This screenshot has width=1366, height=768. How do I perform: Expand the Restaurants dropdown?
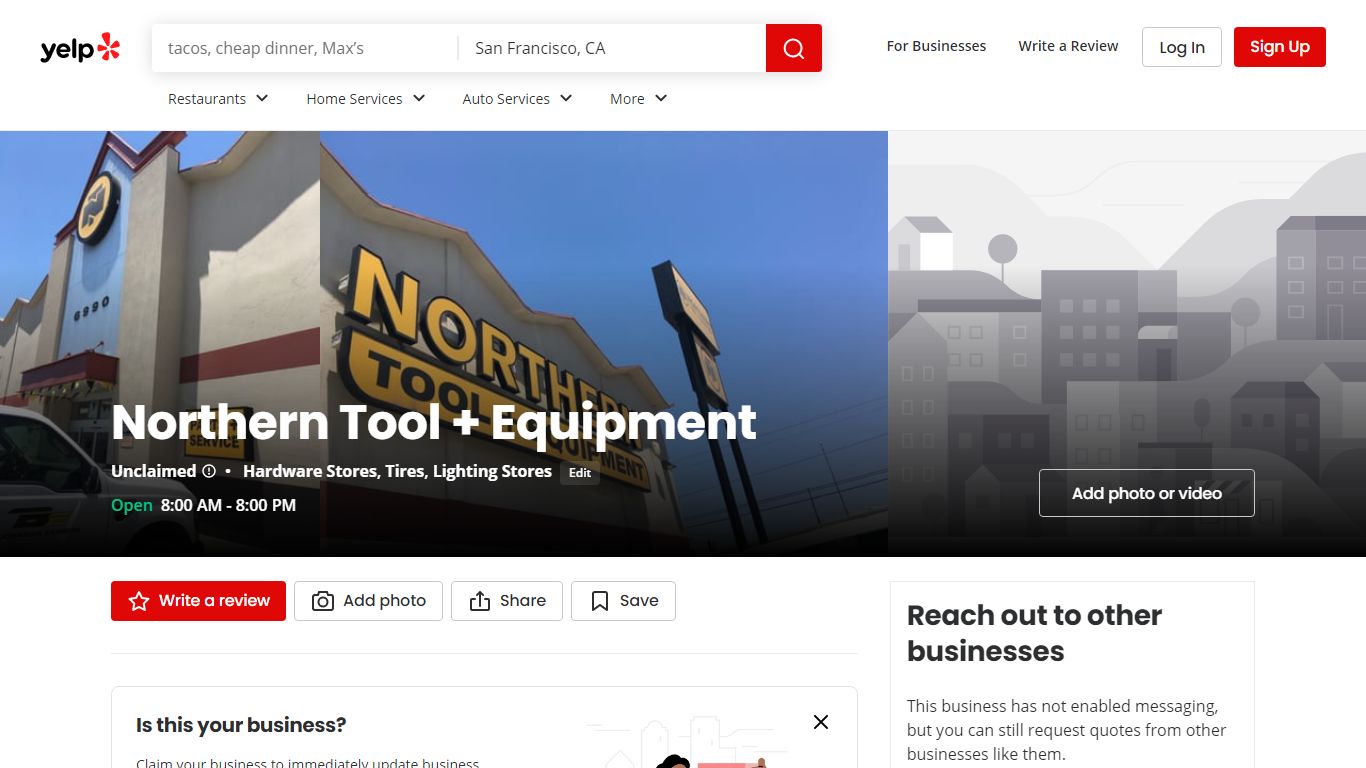218,99
